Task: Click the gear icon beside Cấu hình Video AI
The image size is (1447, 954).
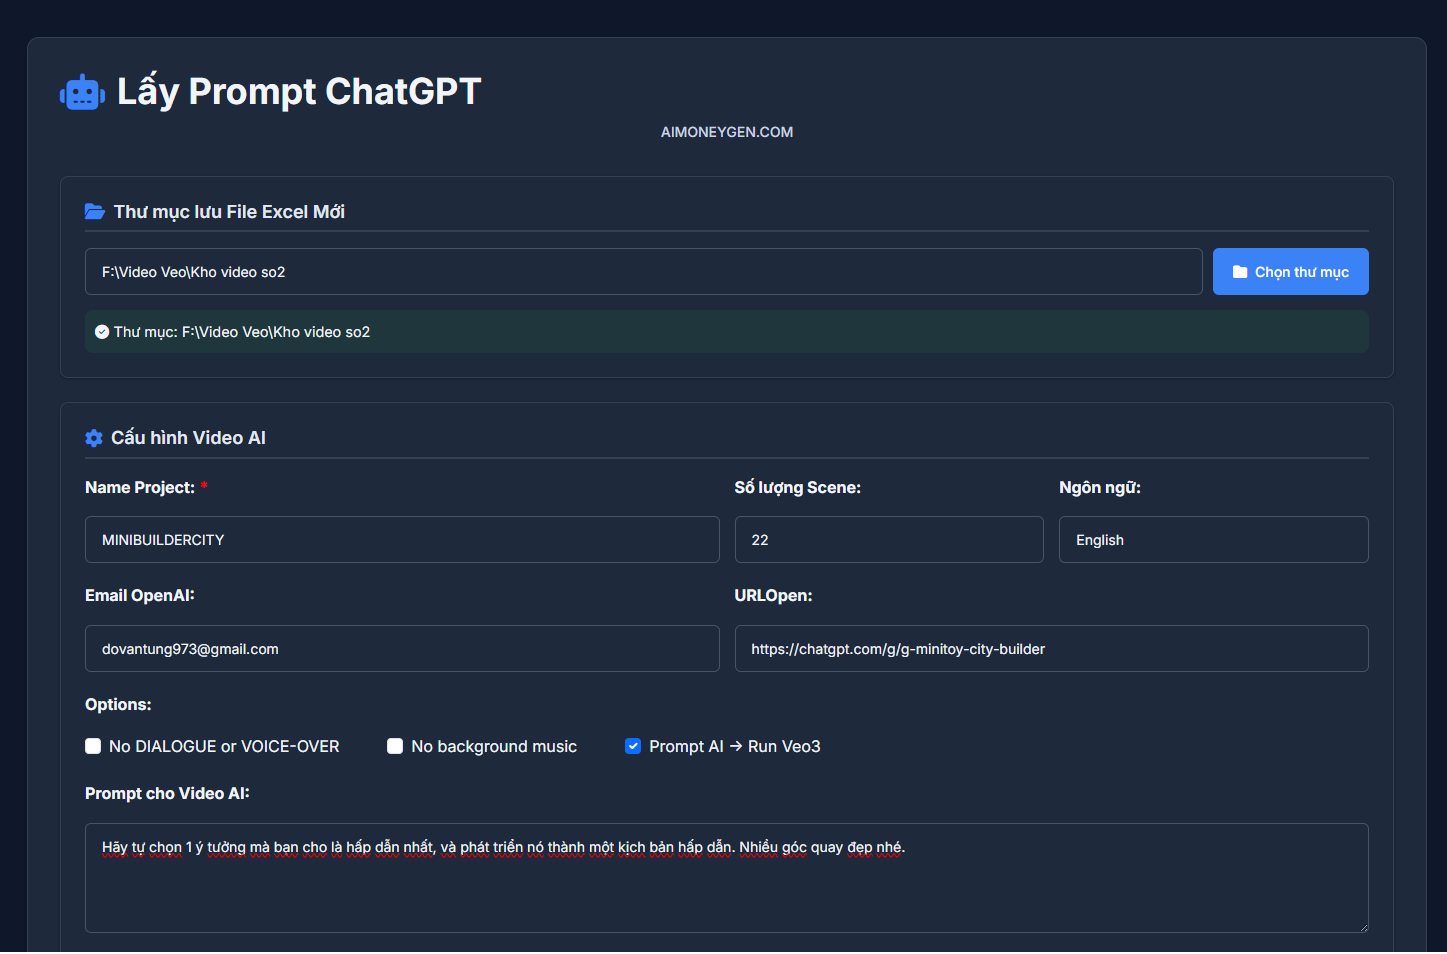Action: [x=94, y=438]
